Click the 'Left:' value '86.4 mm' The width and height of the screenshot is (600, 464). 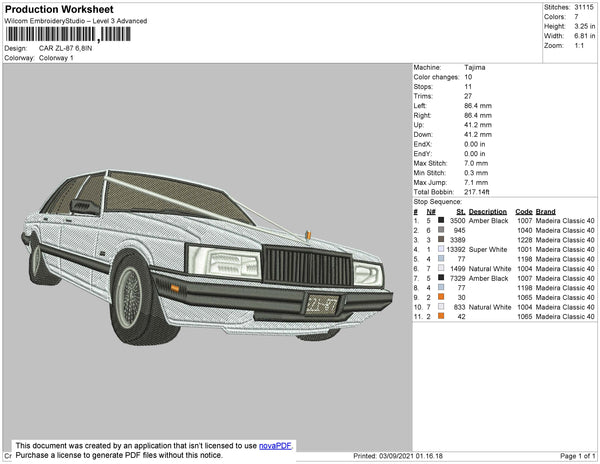[x=478, y=106]
